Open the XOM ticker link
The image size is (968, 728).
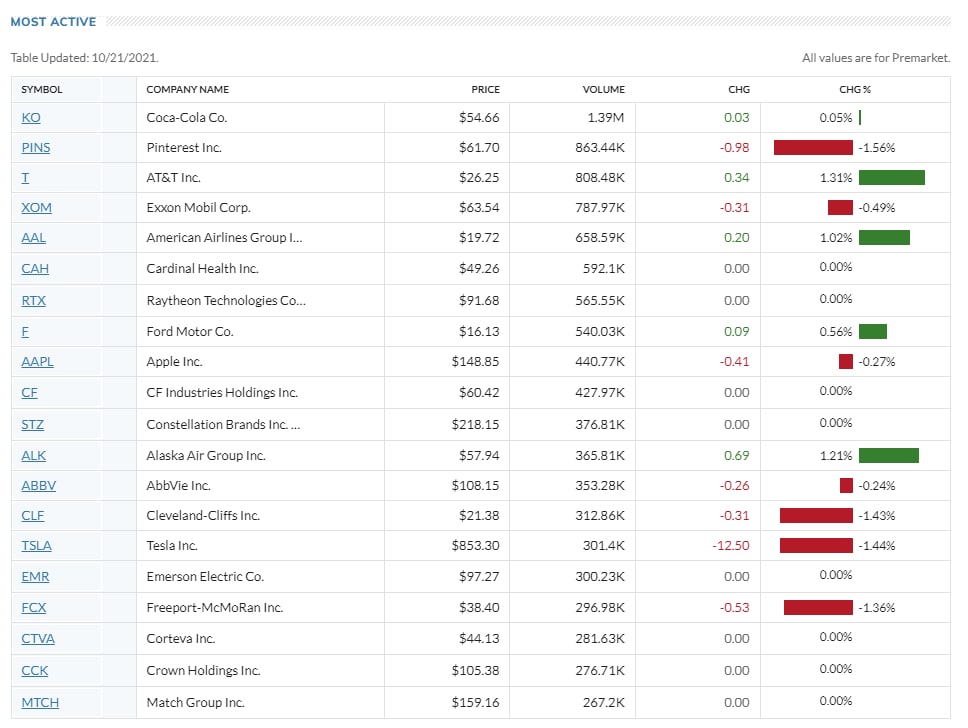36,207
